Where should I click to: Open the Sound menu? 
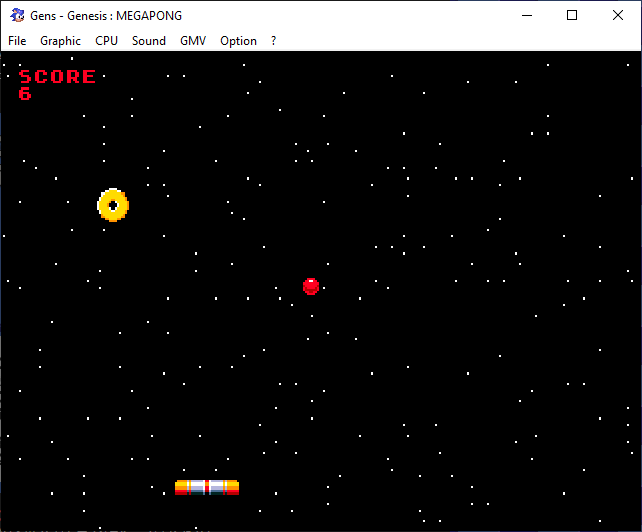pos(149,41)
